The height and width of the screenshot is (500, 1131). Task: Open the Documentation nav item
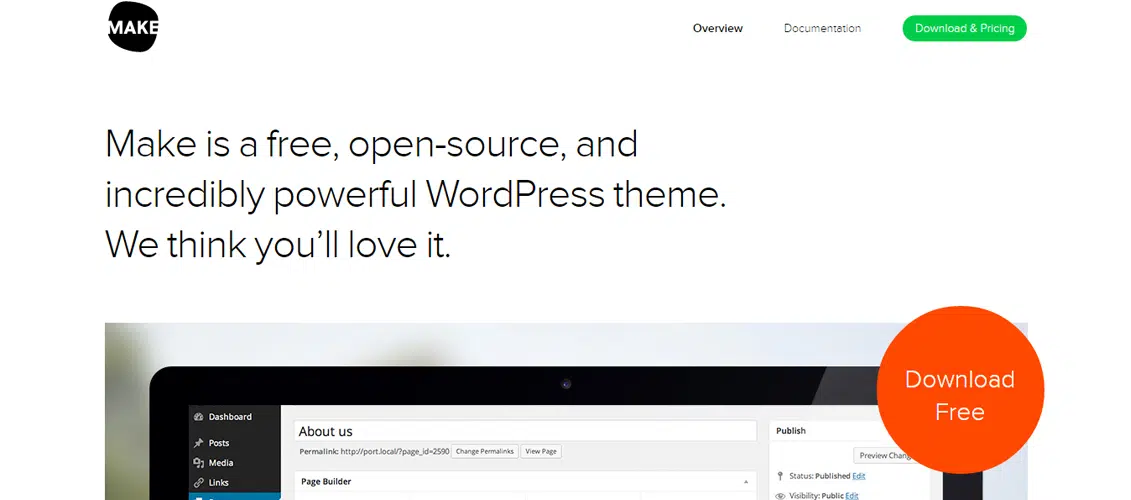click(822, 28)
